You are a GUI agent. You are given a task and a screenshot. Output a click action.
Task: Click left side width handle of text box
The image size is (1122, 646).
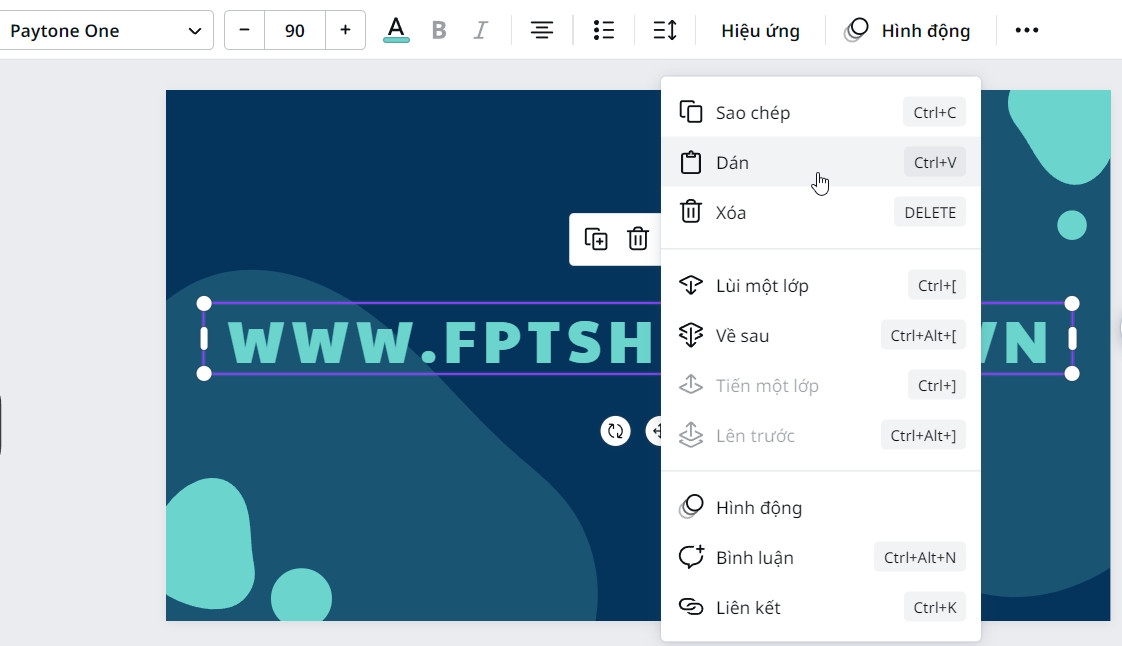204,338
